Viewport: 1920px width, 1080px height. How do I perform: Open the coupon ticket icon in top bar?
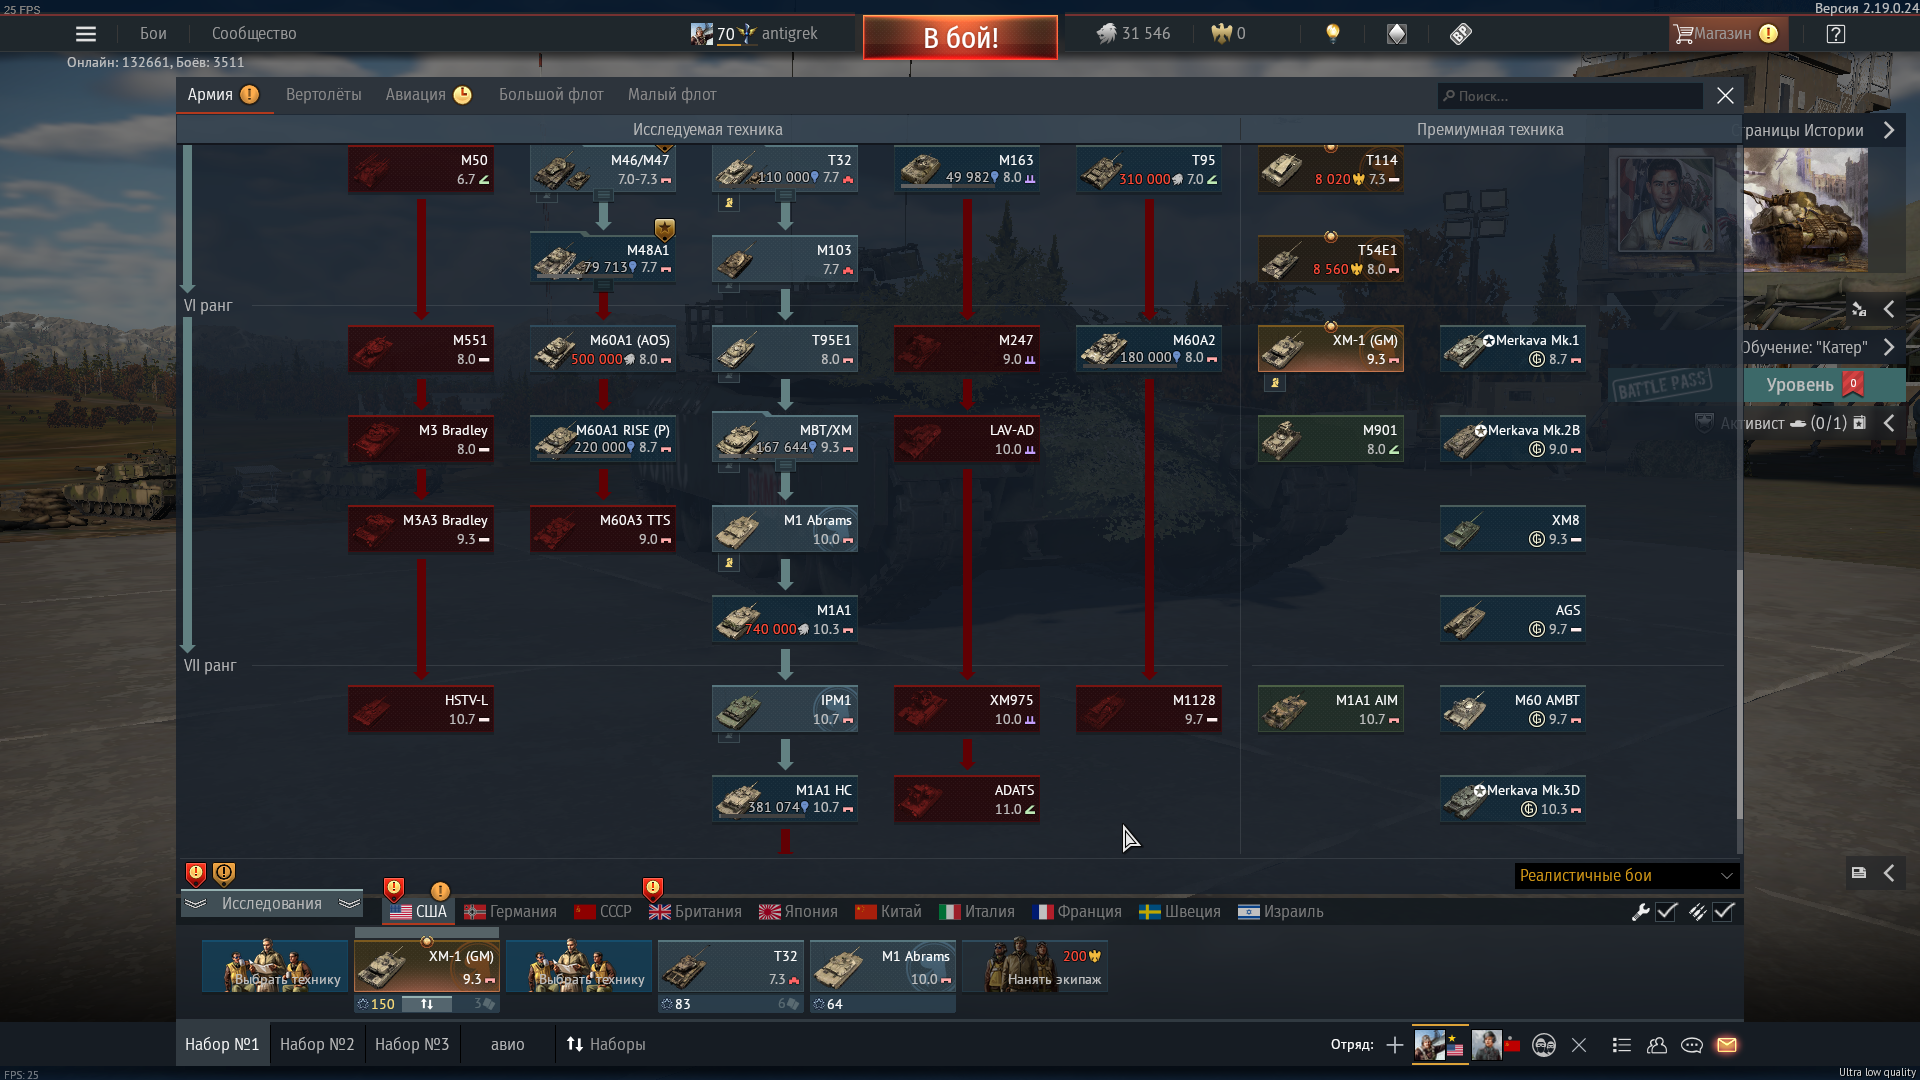tap(1461, 34)
